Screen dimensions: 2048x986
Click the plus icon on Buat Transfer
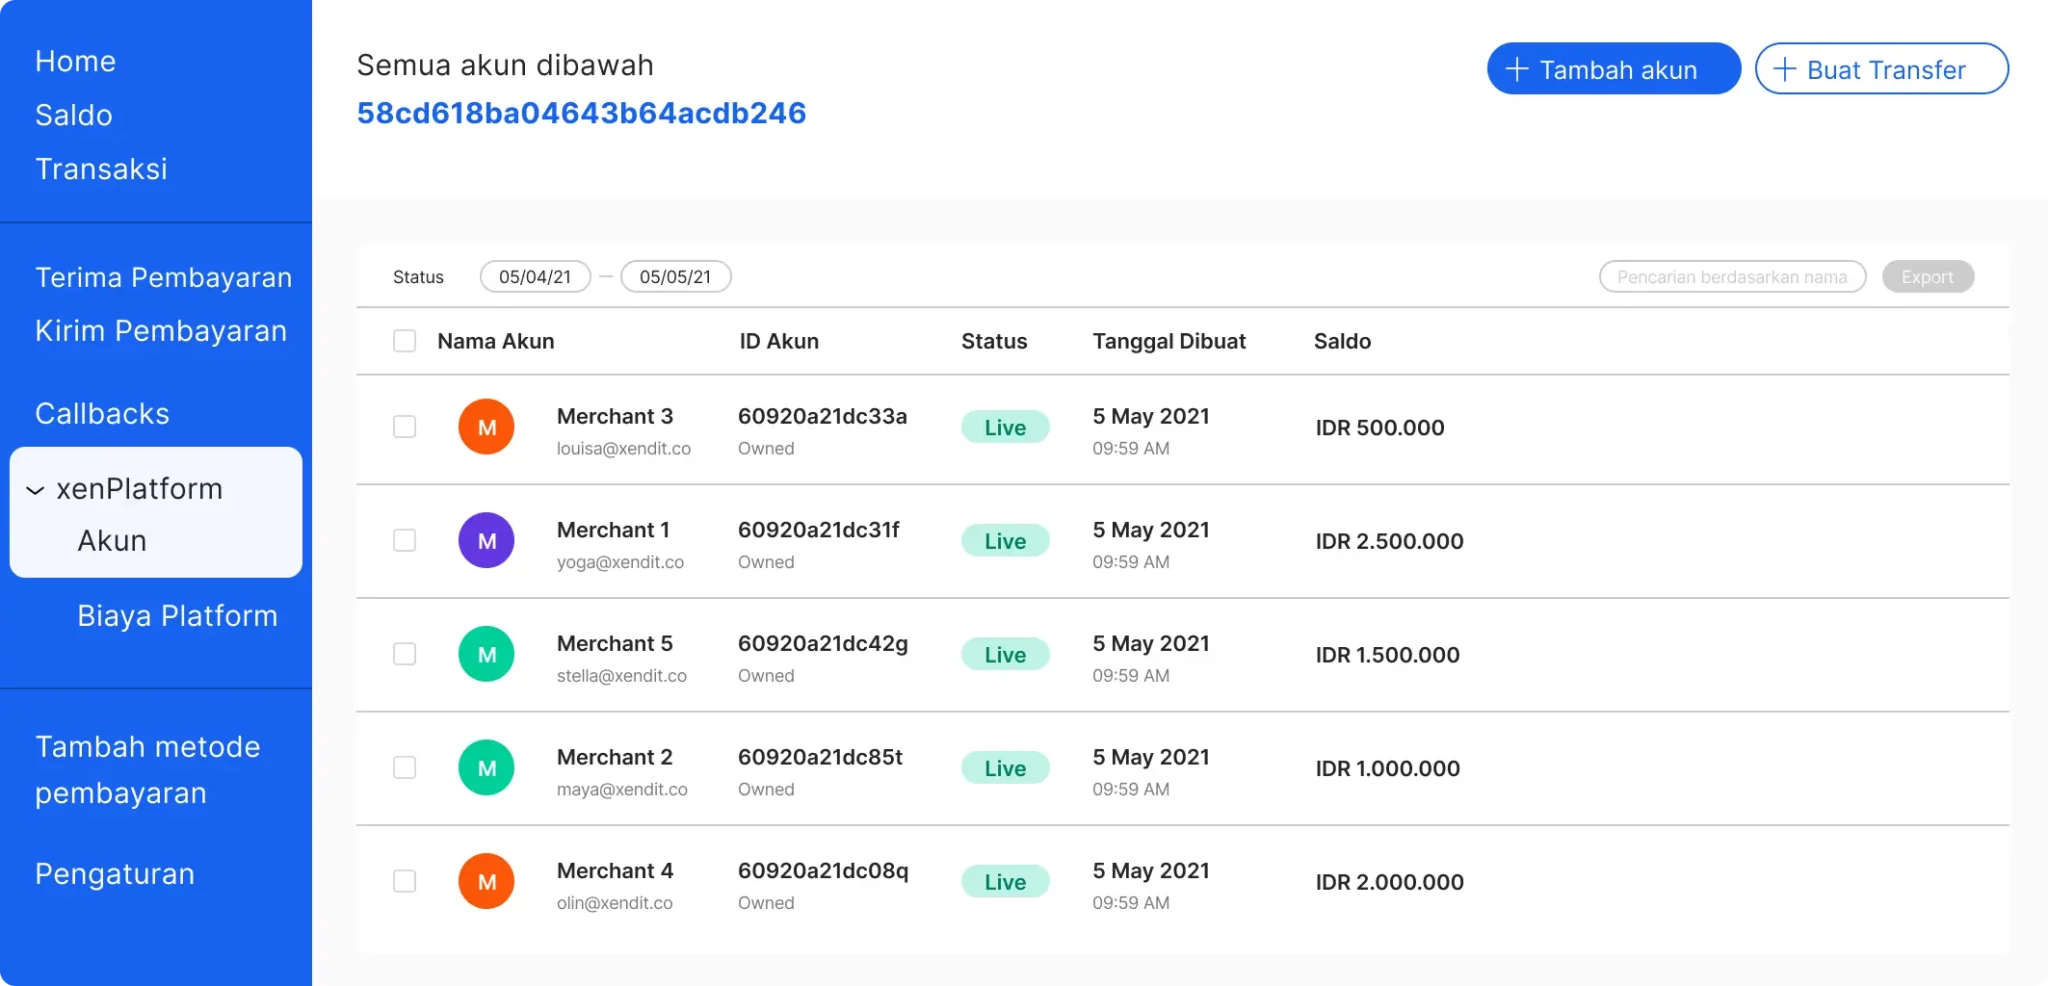pyautogui.click(x=1784, y=69)
